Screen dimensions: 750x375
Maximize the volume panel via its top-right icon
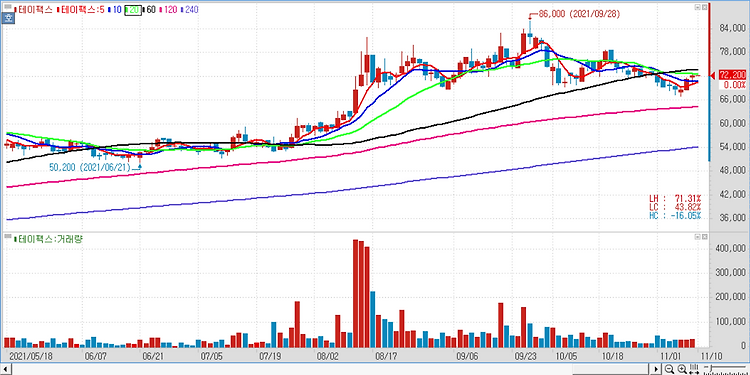pos(697,237)
